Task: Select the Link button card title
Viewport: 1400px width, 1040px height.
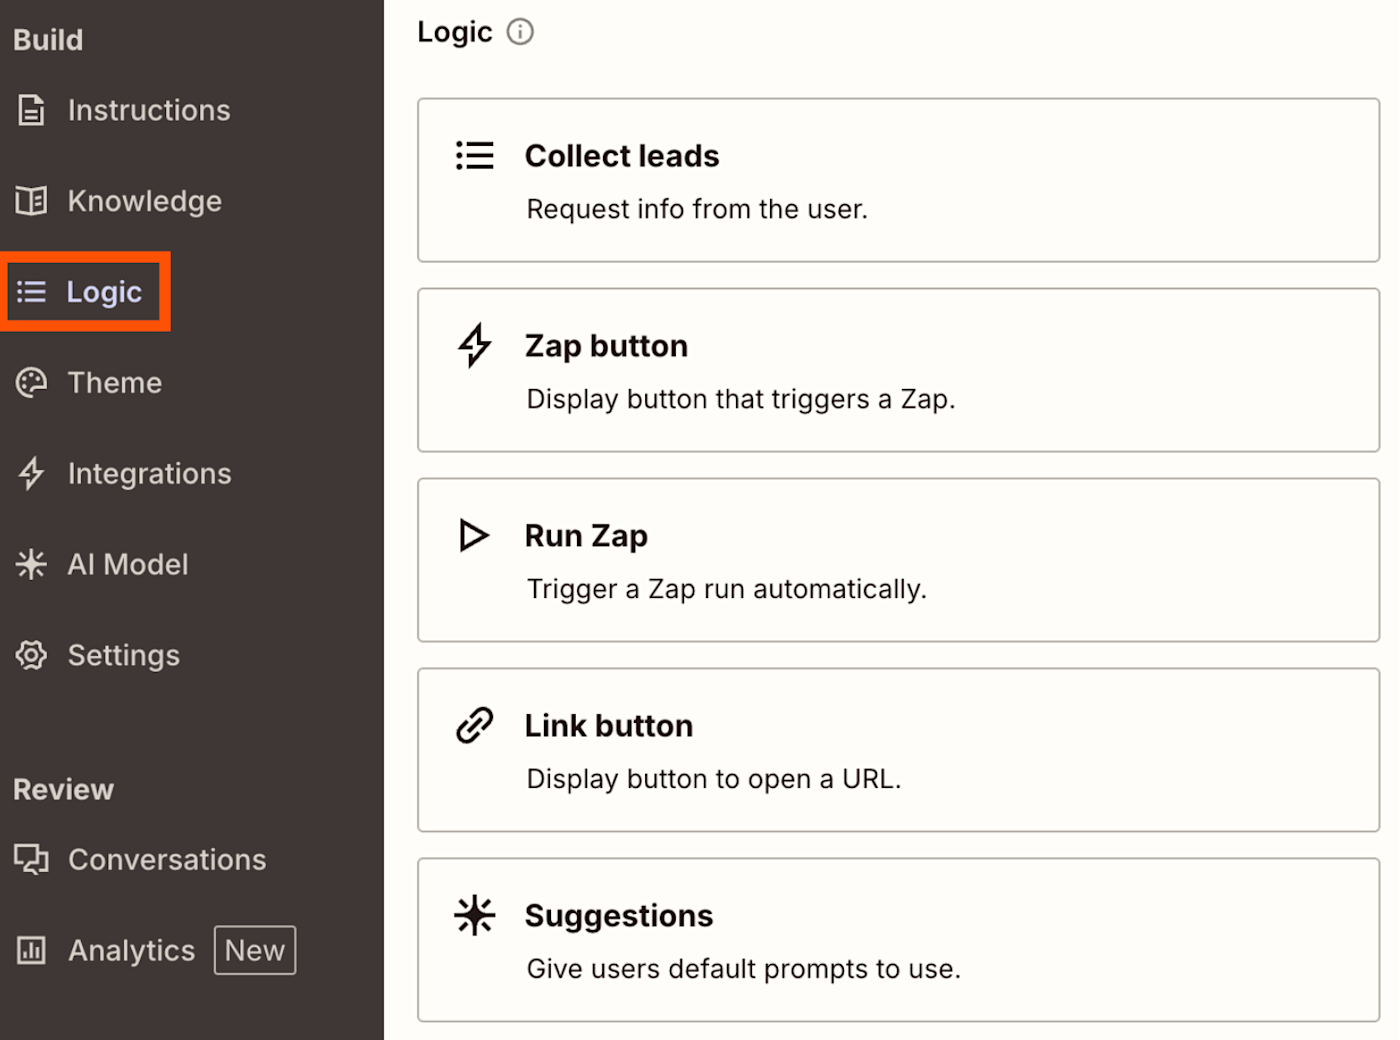Action: click(609, 726)
